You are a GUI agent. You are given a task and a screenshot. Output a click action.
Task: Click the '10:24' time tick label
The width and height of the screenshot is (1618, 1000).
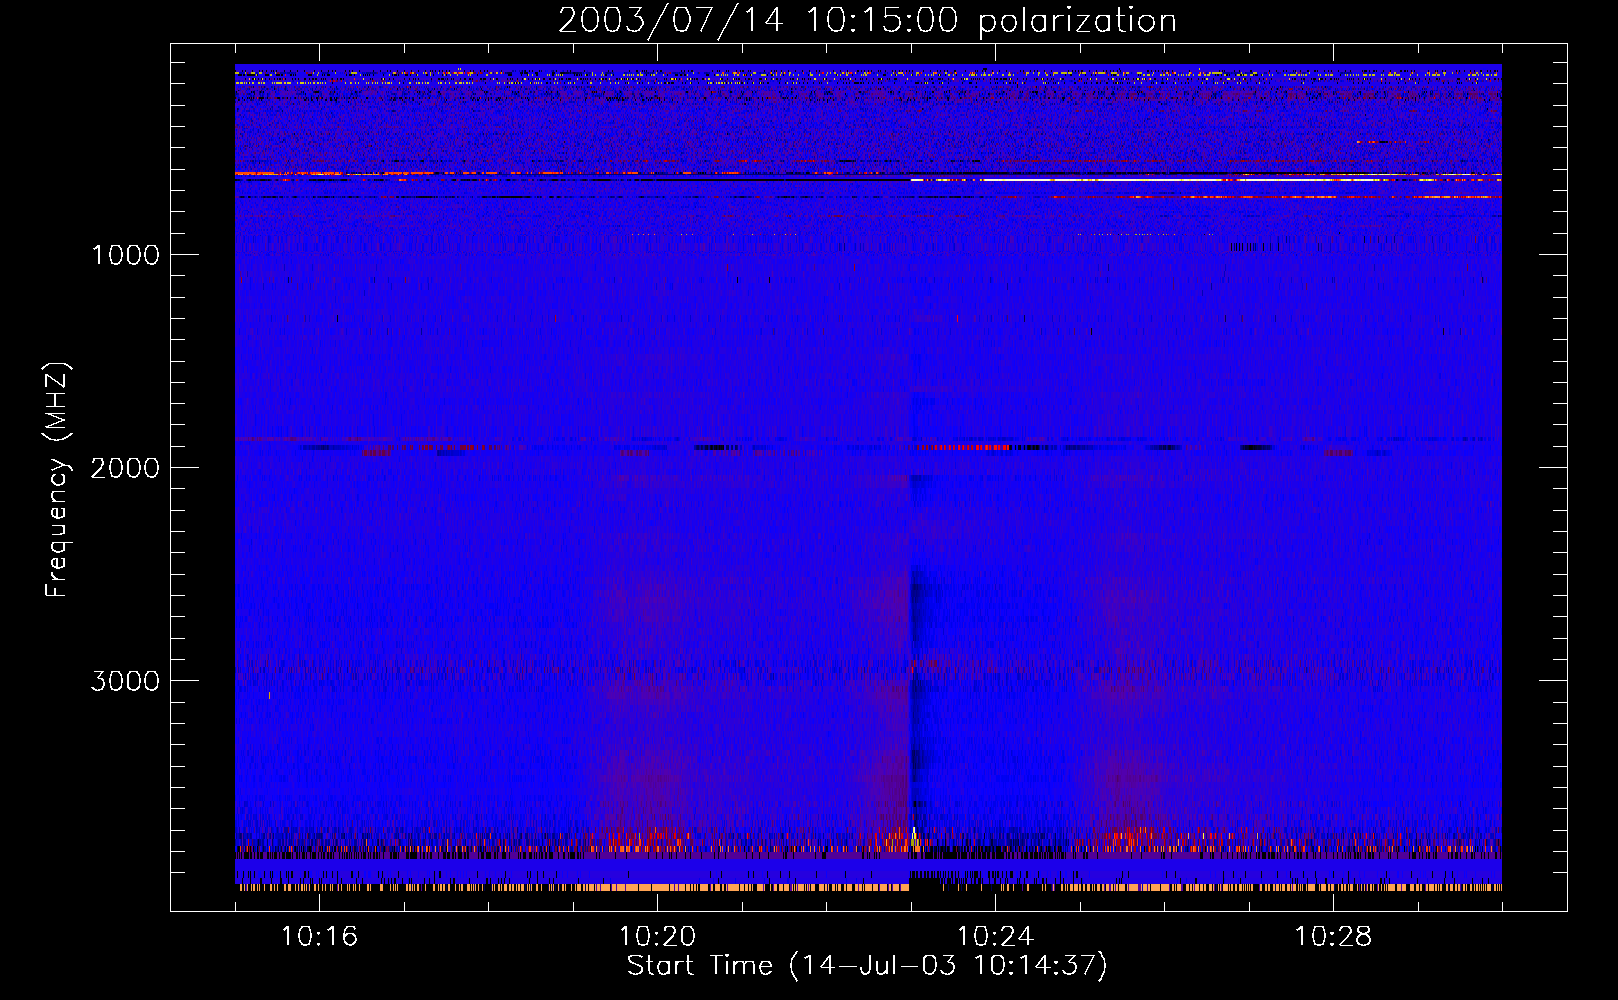(x=995, y=936)
